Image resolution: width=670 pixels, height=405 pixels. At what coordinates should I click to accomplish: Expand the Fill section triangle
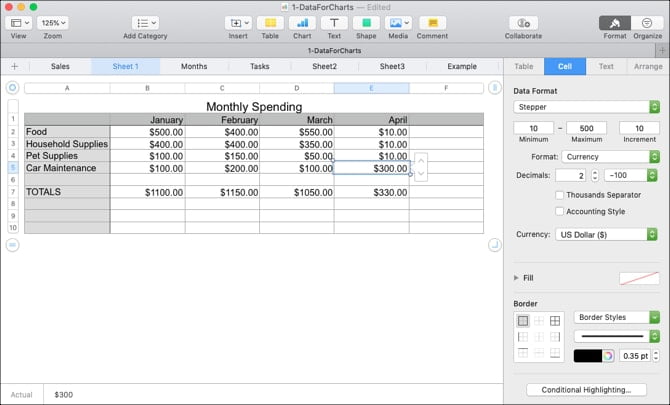(516, 277)
